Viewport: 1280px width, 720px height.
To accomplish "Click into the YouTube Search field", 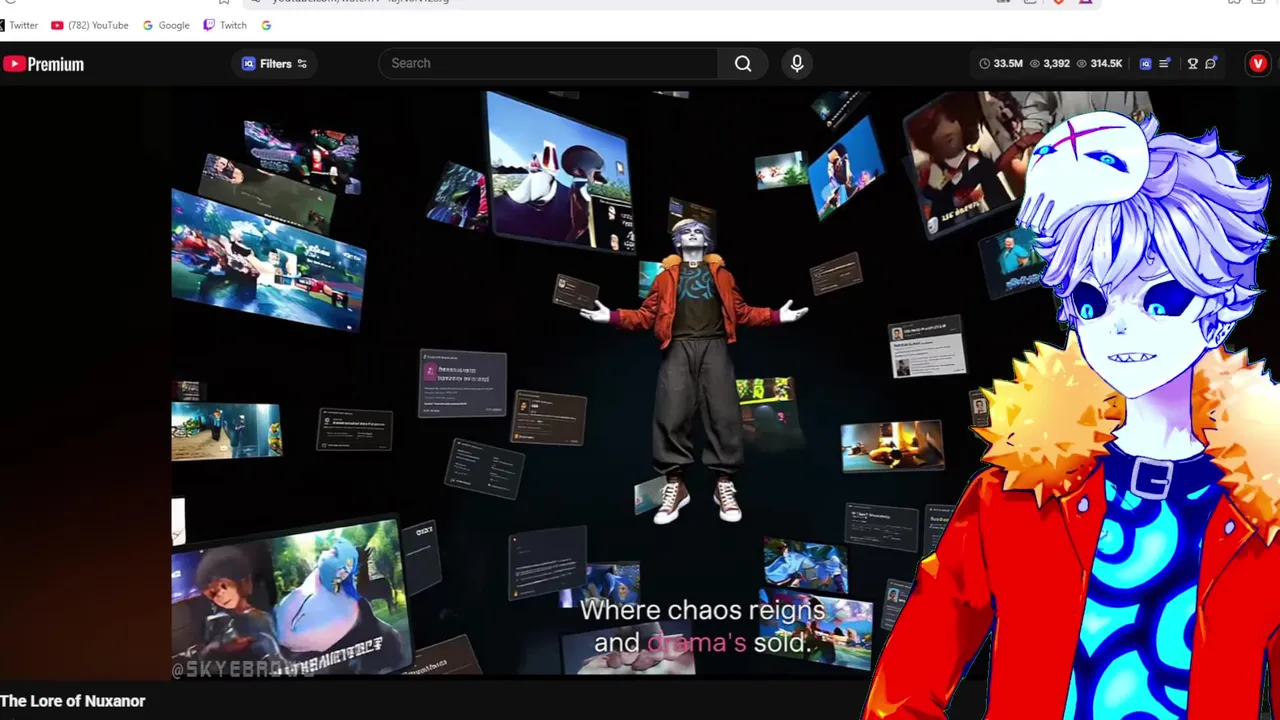I will click(548, 63).
